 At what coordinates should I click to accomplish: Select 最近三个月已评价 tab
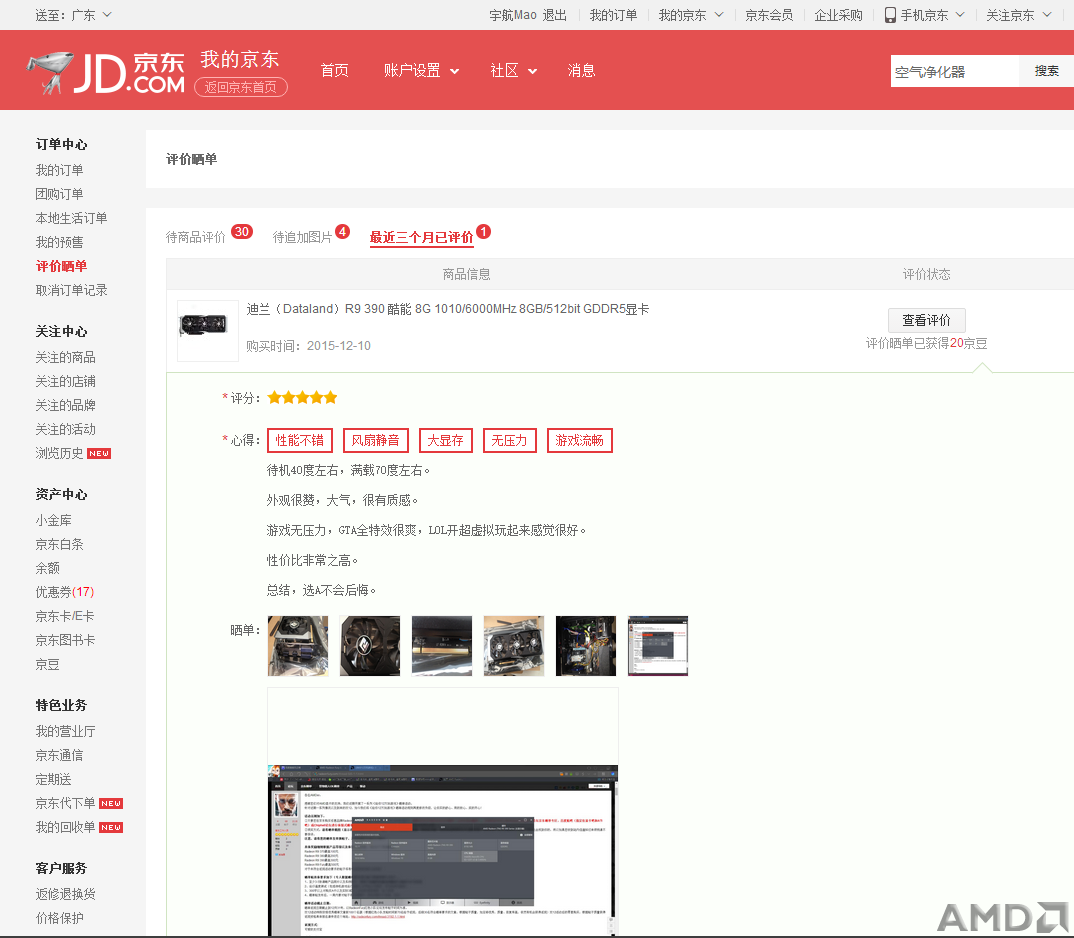[421, 237]
